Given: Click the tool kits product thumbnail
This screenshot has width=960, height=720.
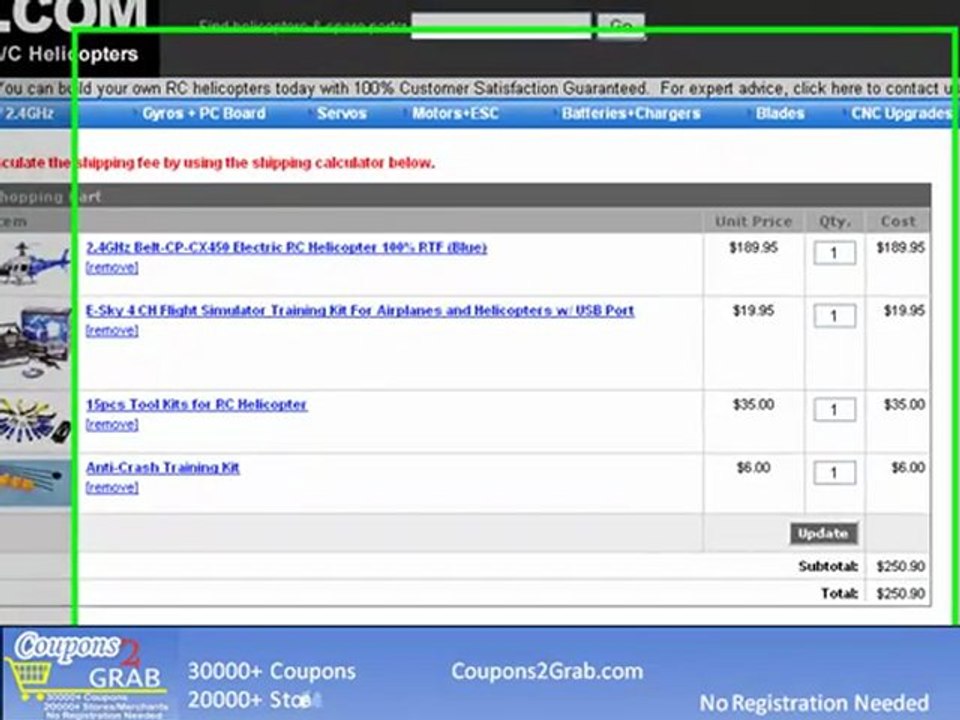Looking at the screenshot, I should 35,421.
